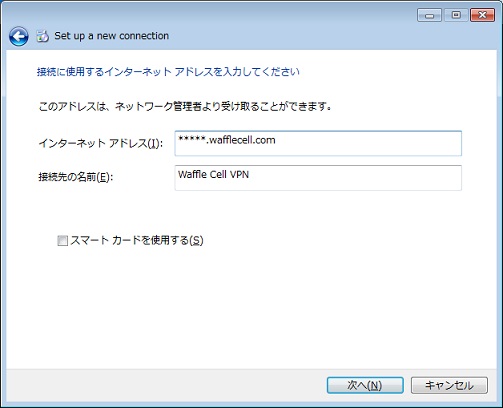This screenshot has height=408, width=503.
Task: Enable スマート カードを使用する checkbox
Action: tap(62, 240)
